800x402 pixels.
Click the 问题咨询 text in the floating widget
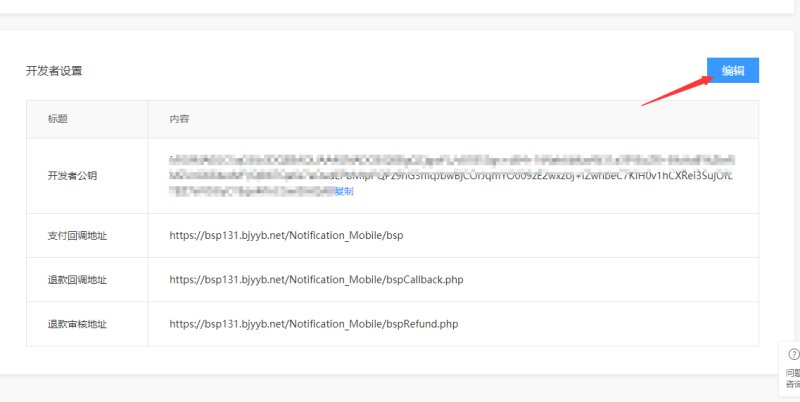tap(792, 377)
